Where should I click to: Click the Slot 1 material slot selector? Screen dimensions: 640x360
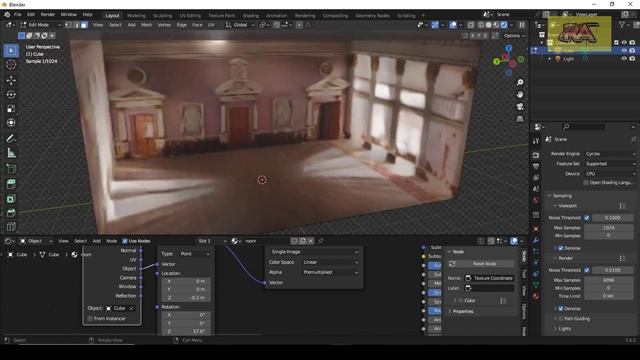click(211, 241)
